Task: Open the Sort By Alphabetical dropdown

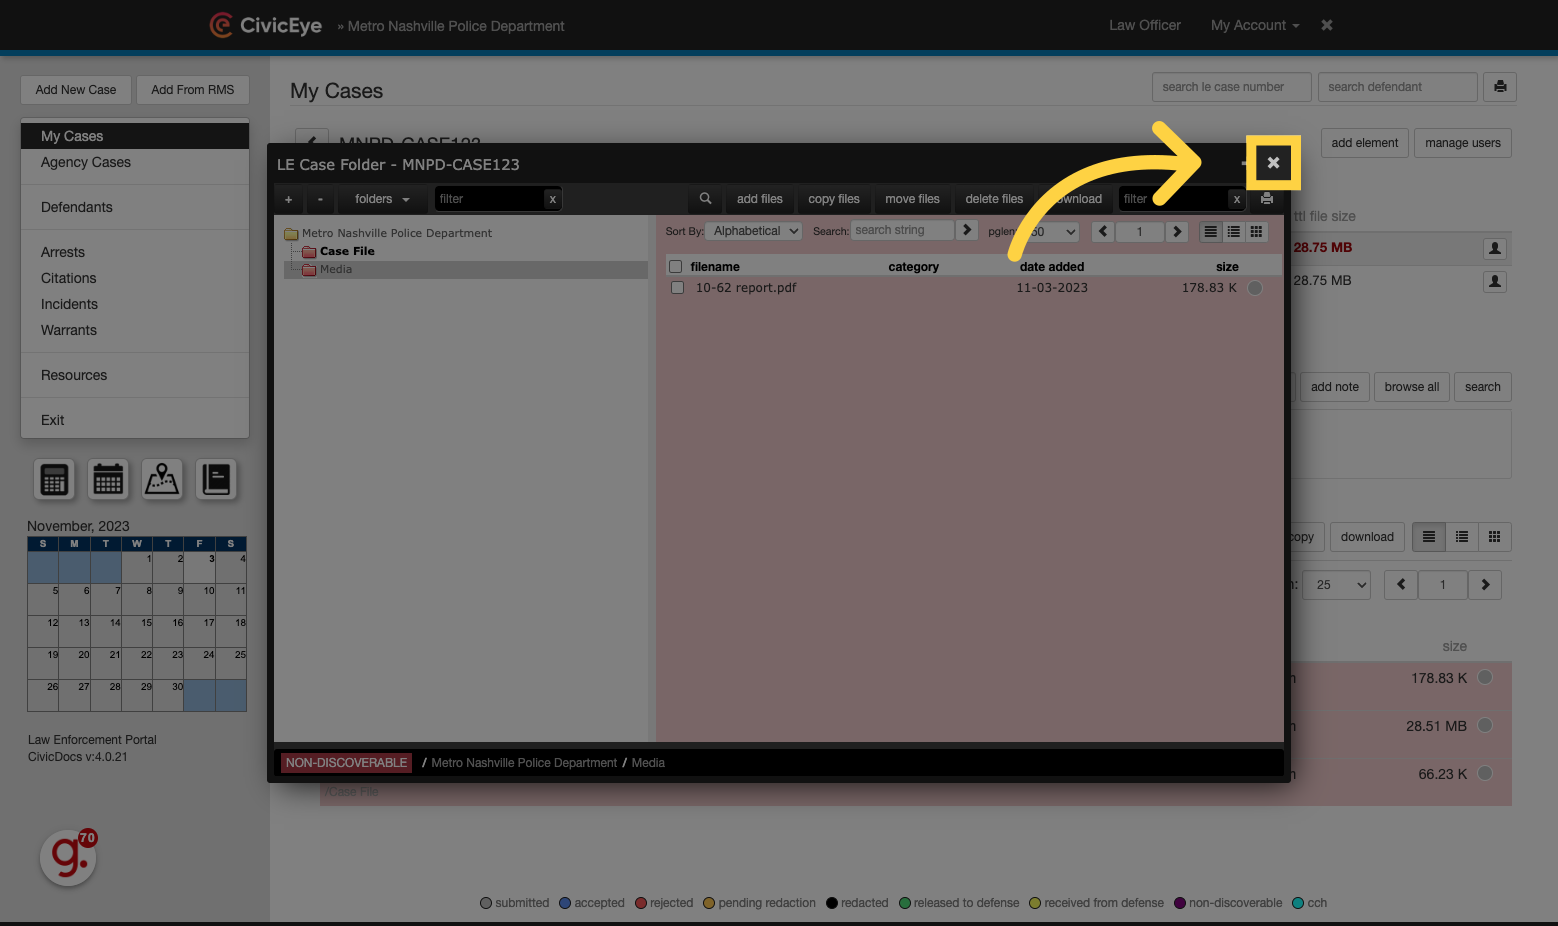Action: tap(754, 231)
